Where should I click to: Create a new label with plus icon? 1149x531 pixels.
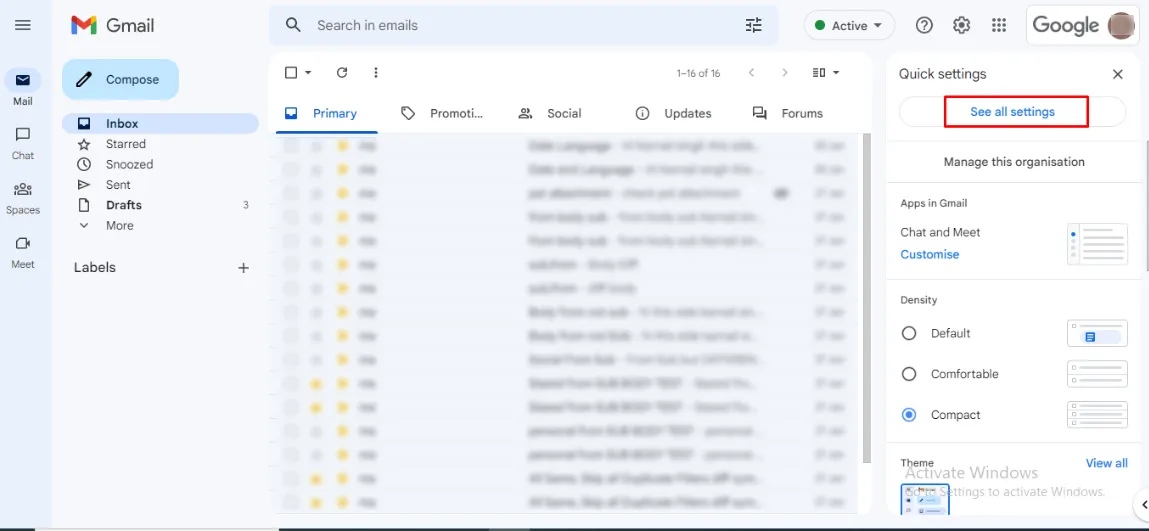pyautogui.click(x=243, y=268)
